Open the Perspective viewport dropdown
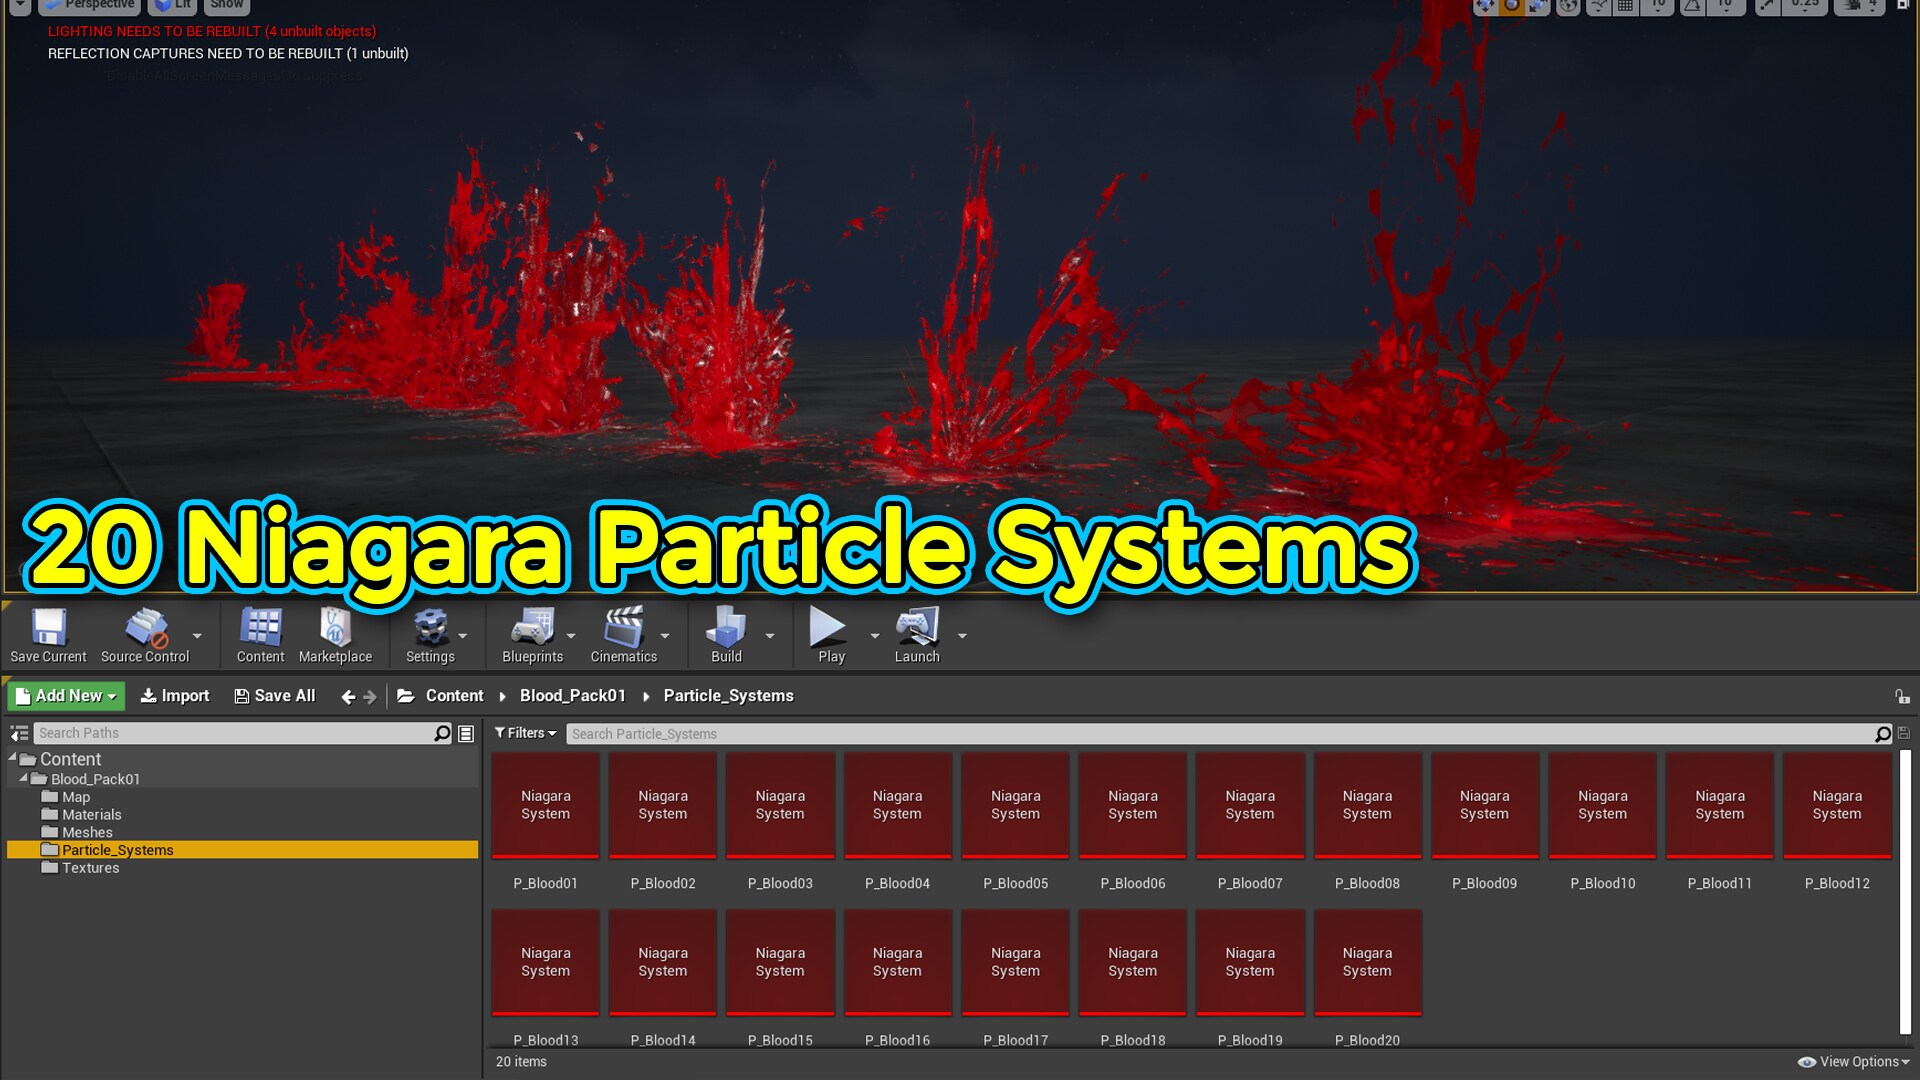Image resolution: width=1920 pixels, height=1080 pixels. 90,4
